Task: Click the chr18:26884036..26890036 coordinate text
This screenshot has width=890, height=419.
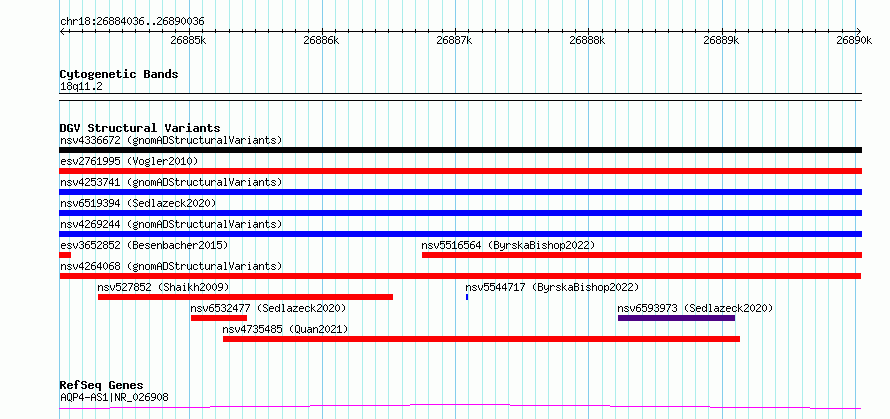Action: click(132, 22)
